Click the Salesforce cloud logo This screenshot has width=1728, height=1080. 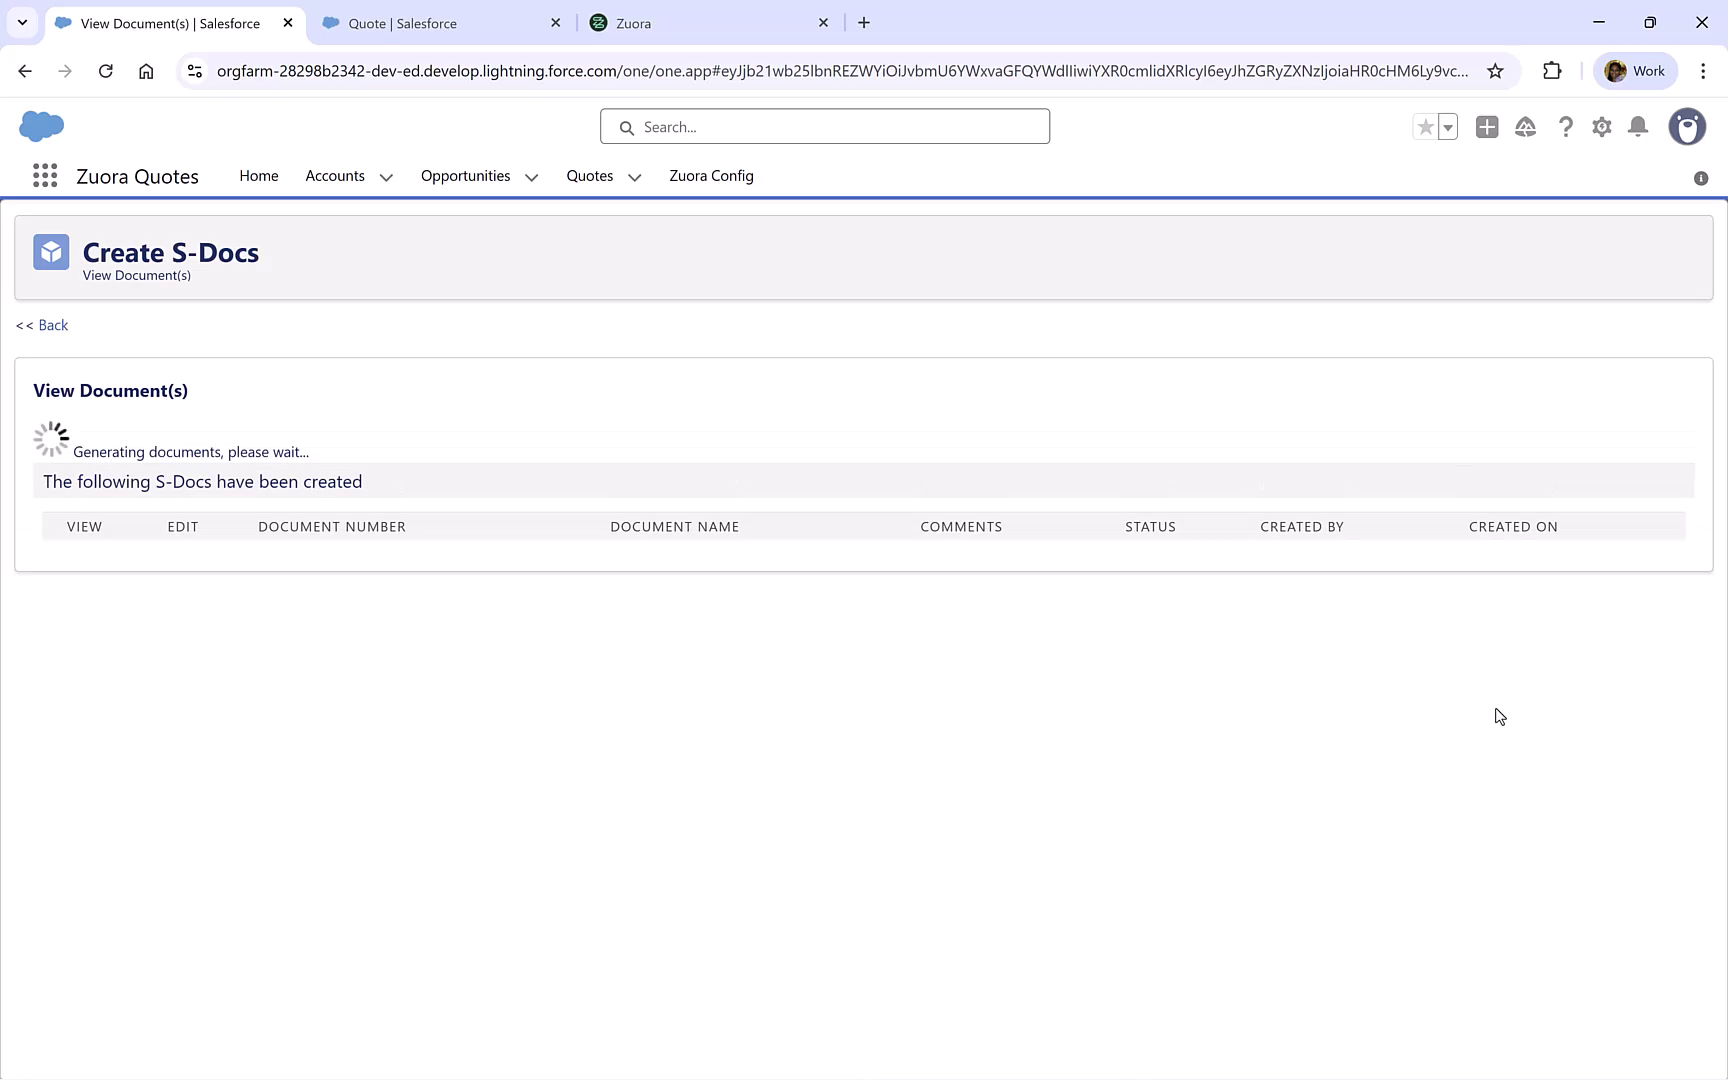click(x=41, y=126)
